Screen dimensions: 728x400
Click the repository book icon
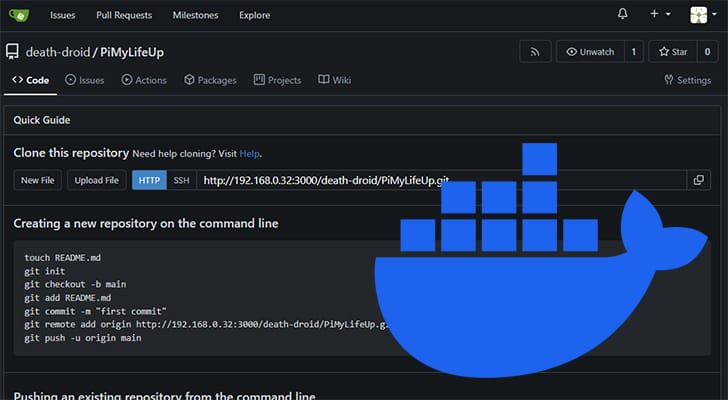pyautogui.click(x=13, y=52)
